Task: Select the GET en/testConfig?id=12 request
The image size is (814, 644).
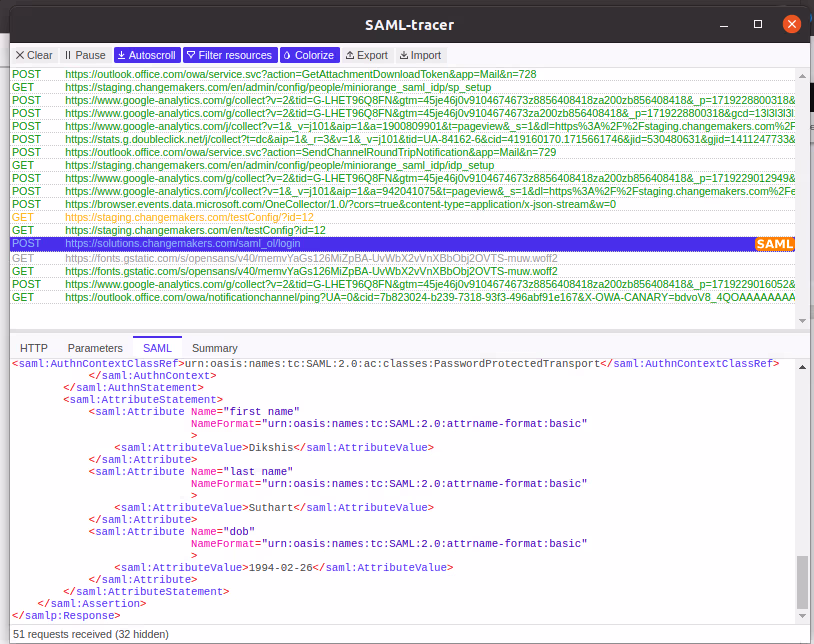Action: [402, 230]
